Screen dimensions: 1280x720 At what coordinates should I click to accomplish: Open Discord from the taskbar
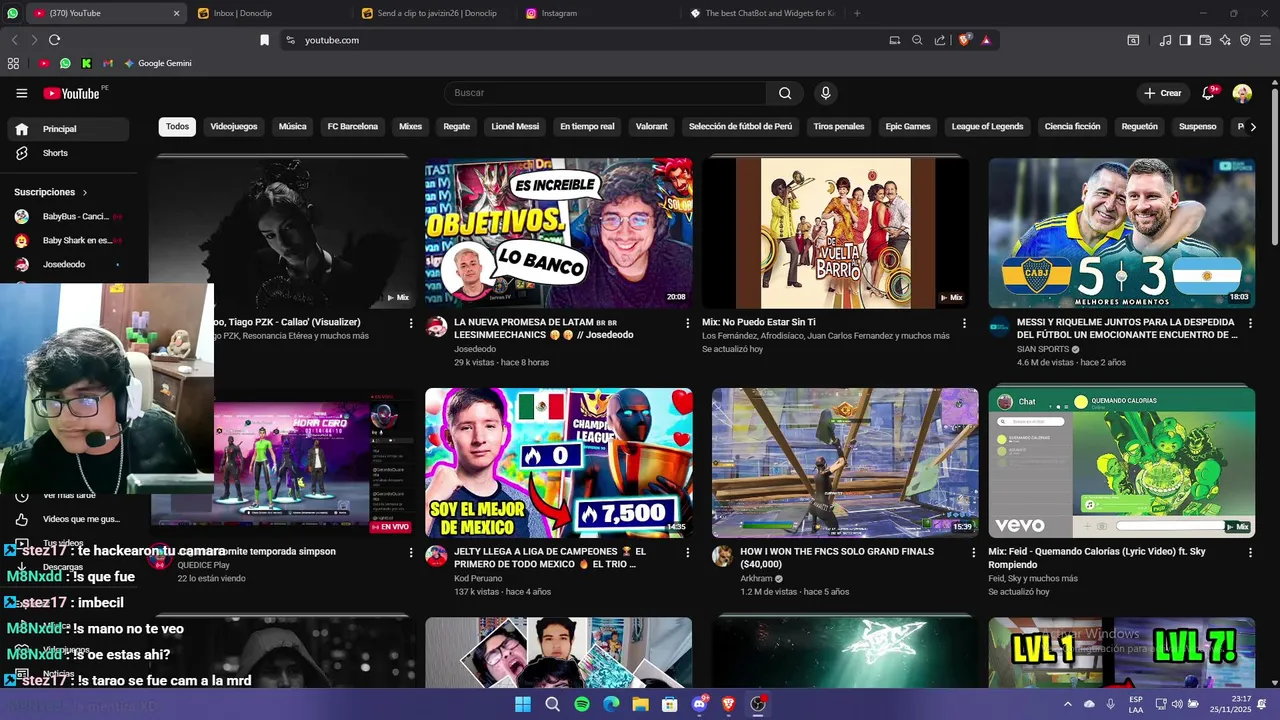[x=699, y=704]
